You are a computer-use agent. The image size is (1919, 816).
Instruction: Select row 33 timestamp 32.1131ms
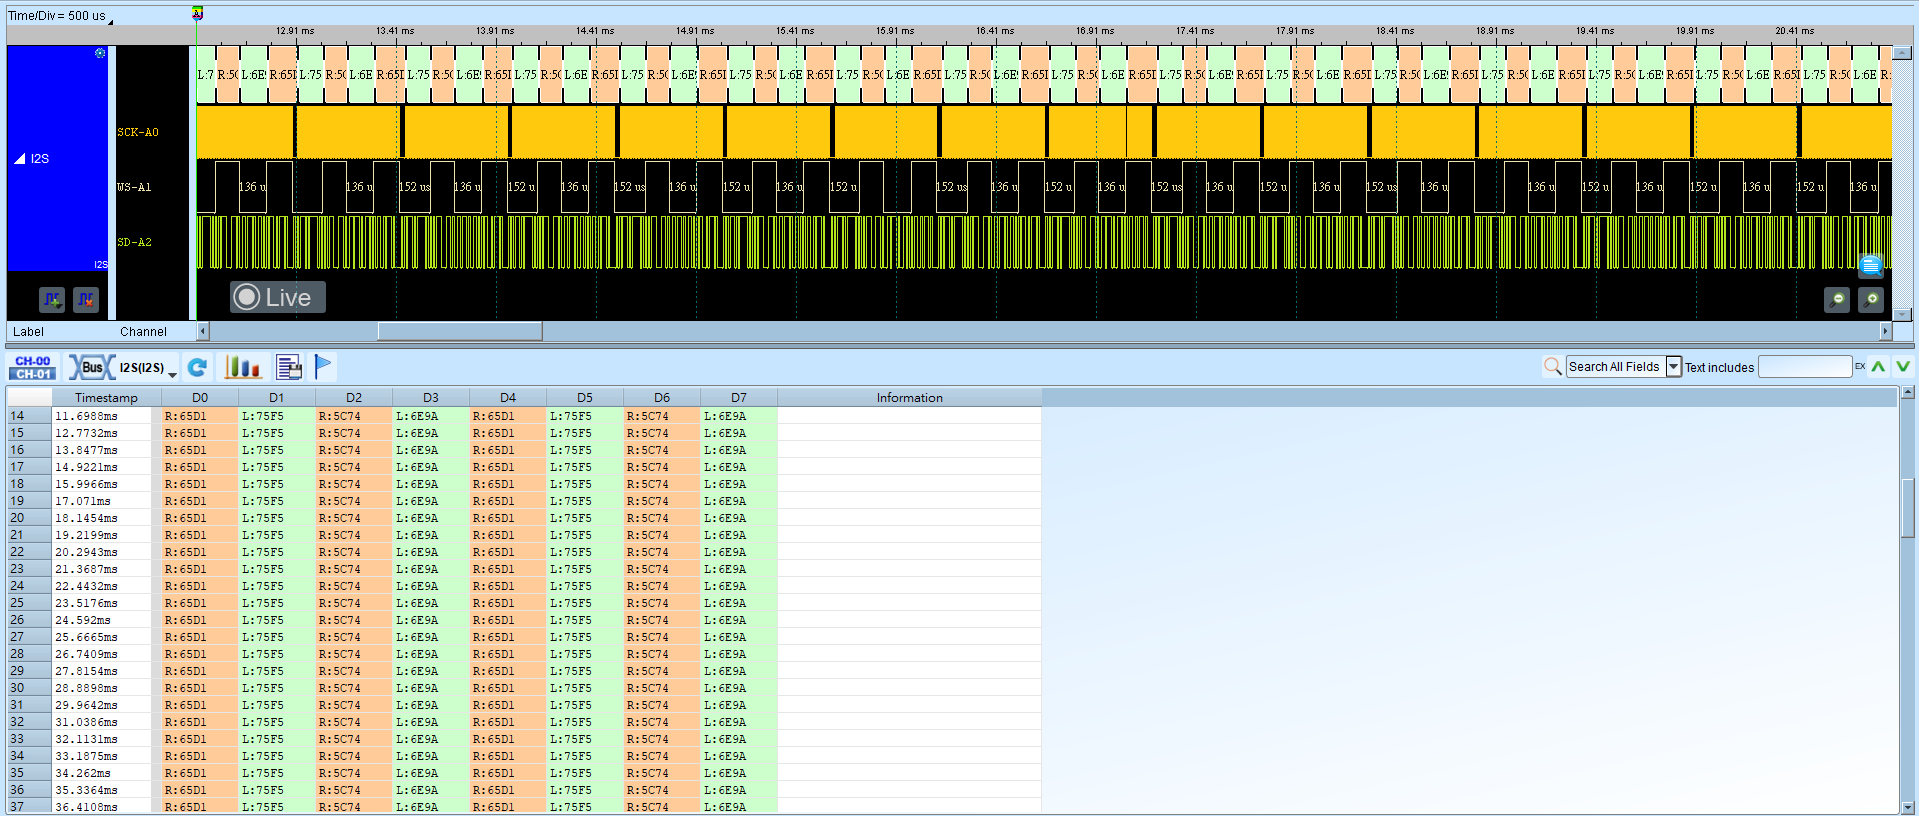point(86,739)
